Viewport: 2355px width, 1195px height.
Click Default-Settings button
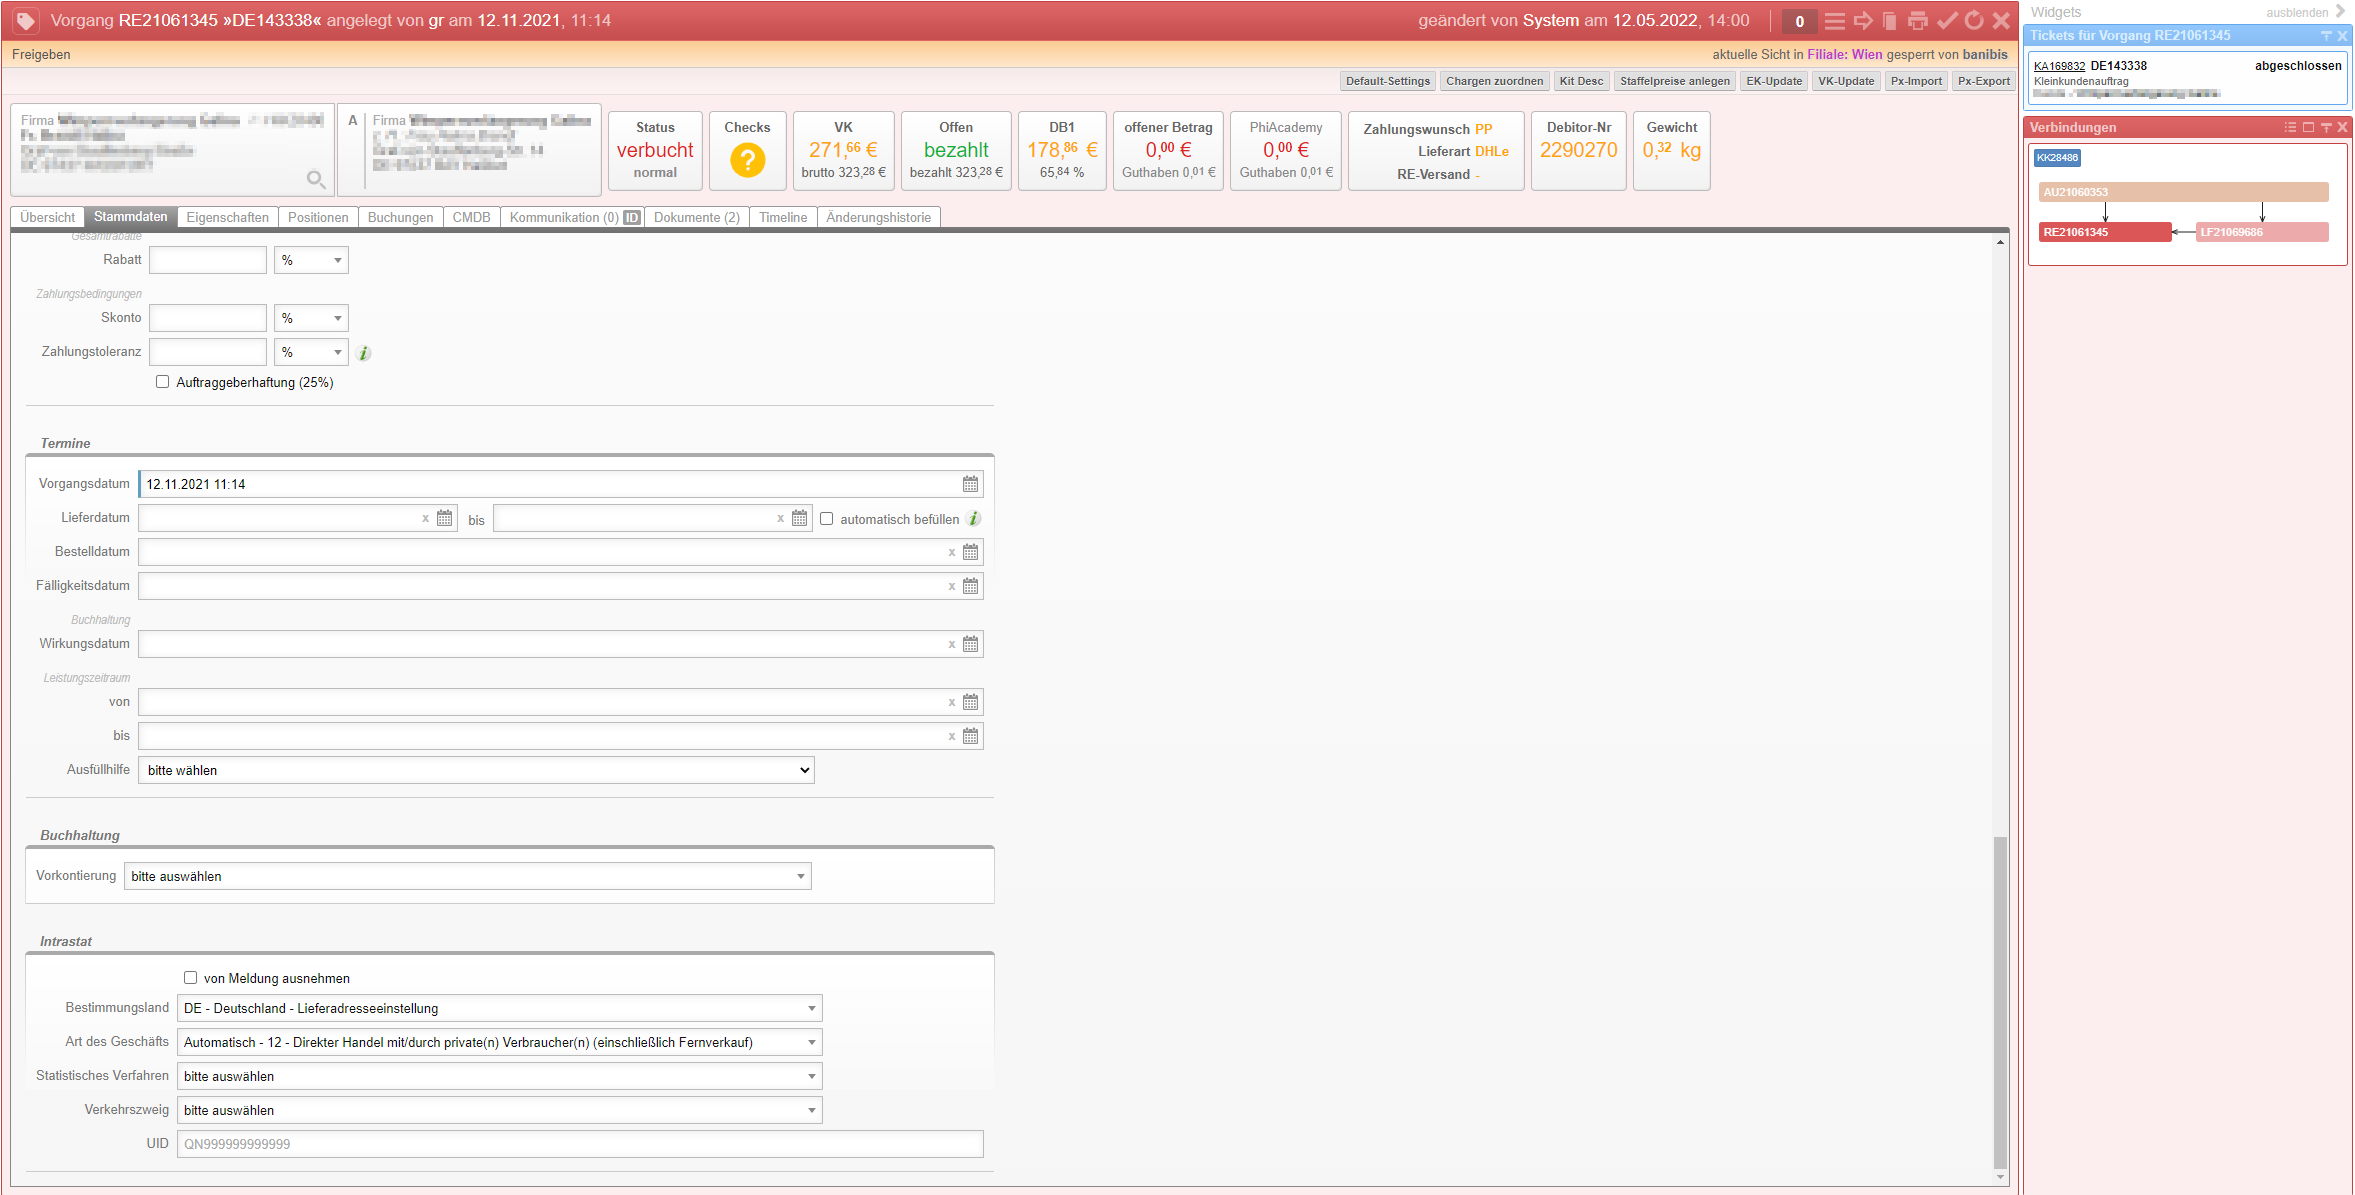point(1387,81)
